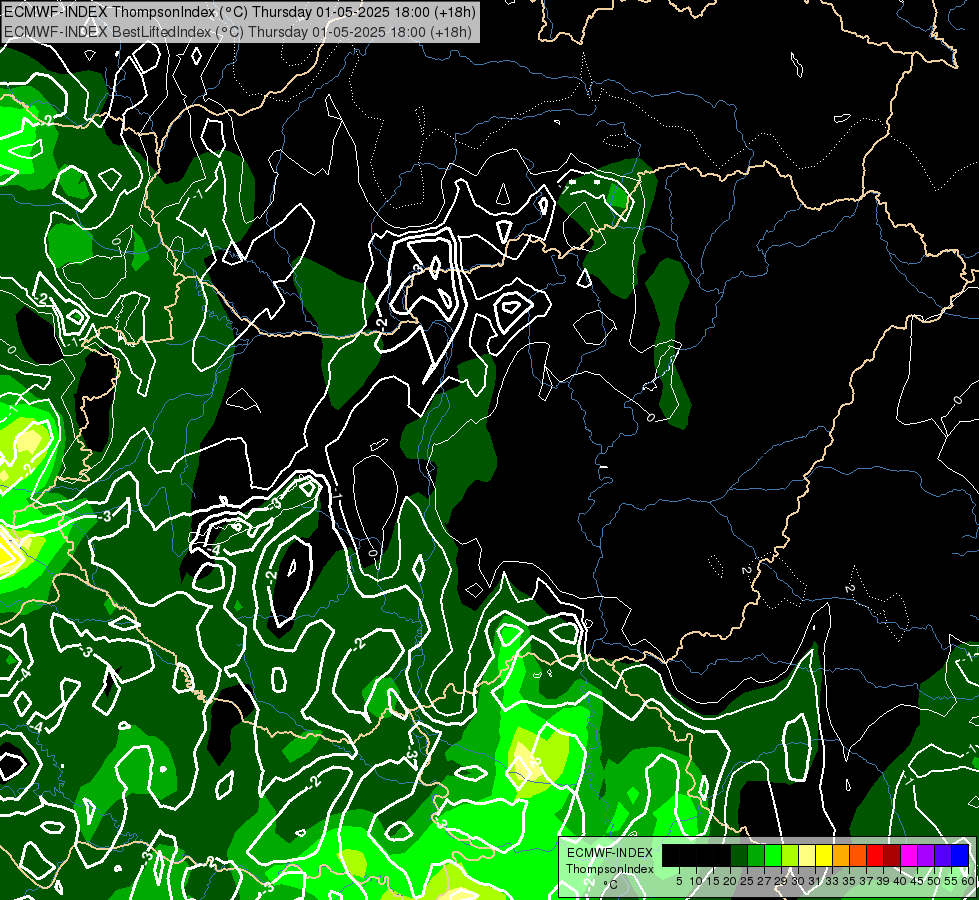
Task: Click the legend tick label 25
Action: pos(747,881)
